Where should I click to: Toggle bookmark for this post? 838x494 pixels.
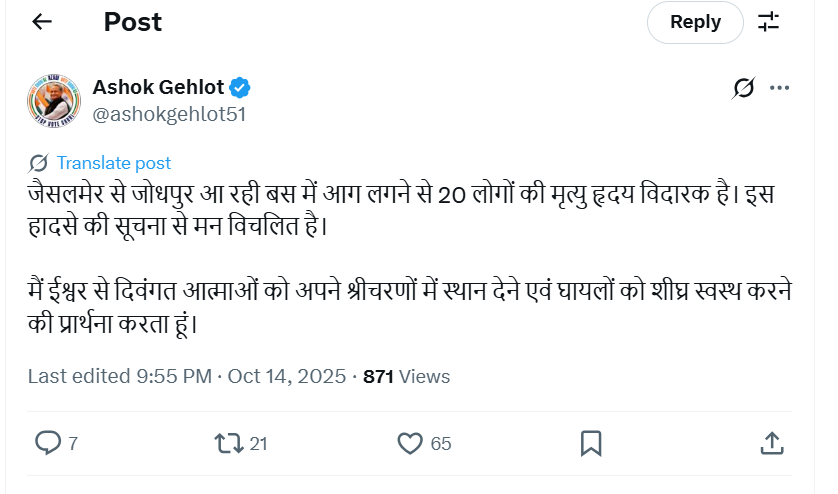(591, 442)
